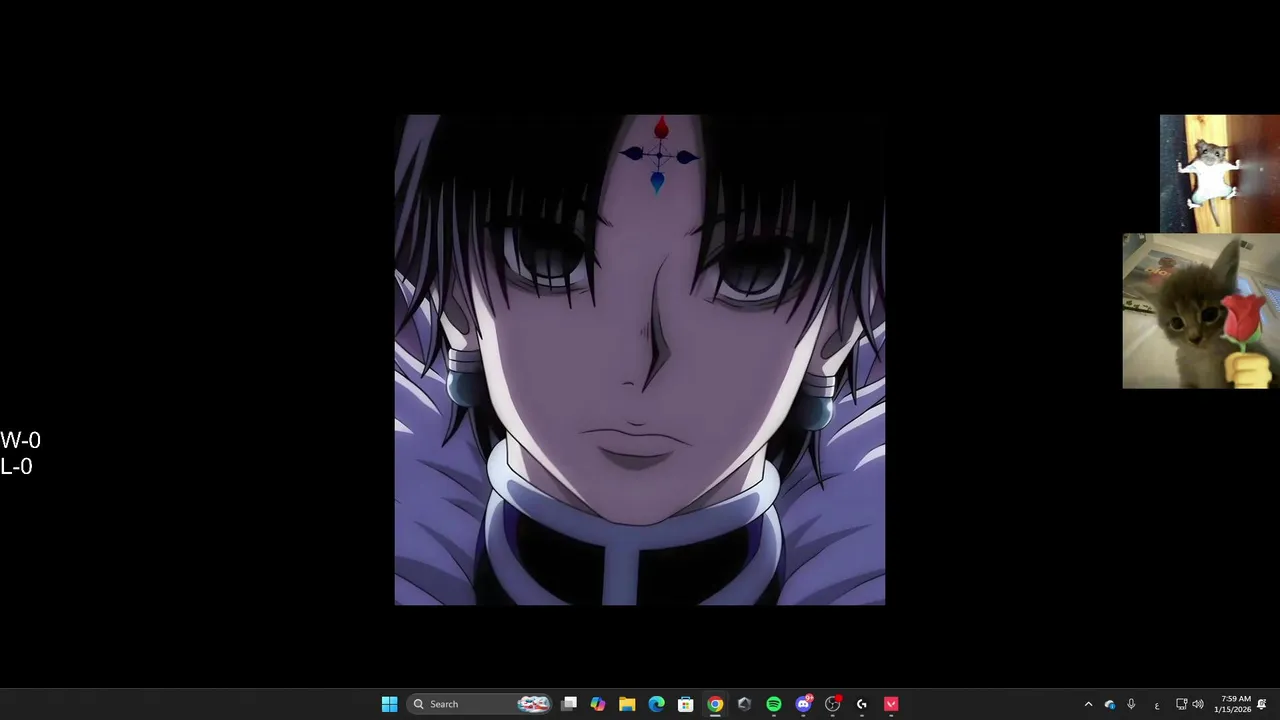Open Spotify from the taskbar
The height and width of the screenshot is (720, 1280).
tap(774, 704)
